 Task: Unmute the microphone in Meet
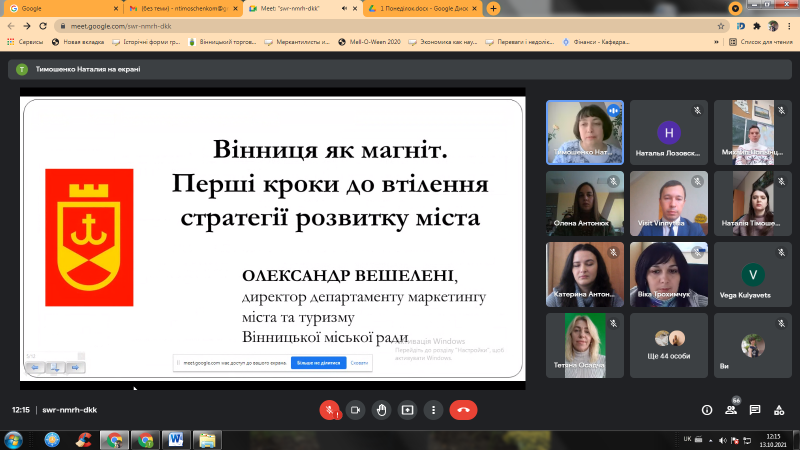[x=330, y=410]
